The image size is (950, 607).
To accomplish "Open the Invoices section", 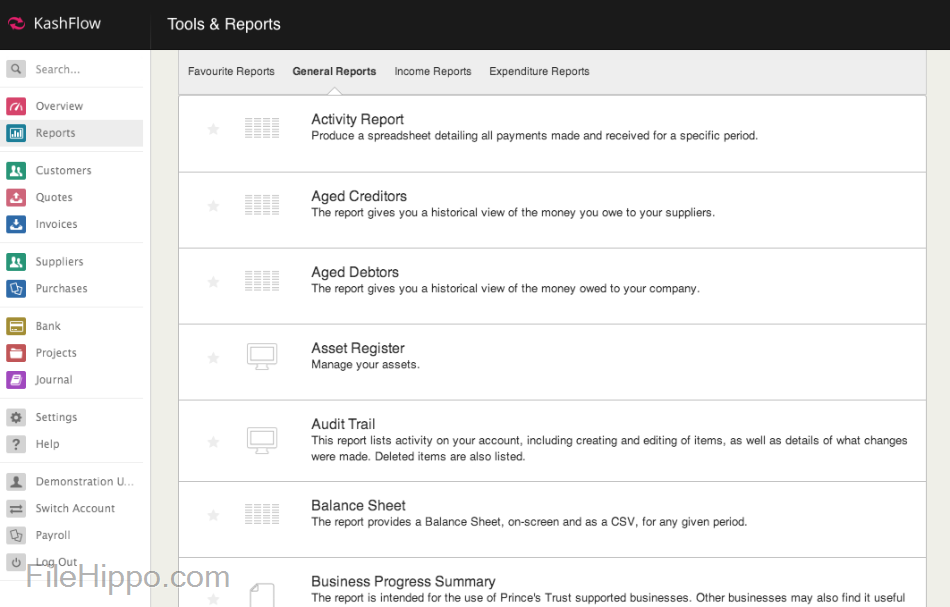I will (x=56, y=224).
